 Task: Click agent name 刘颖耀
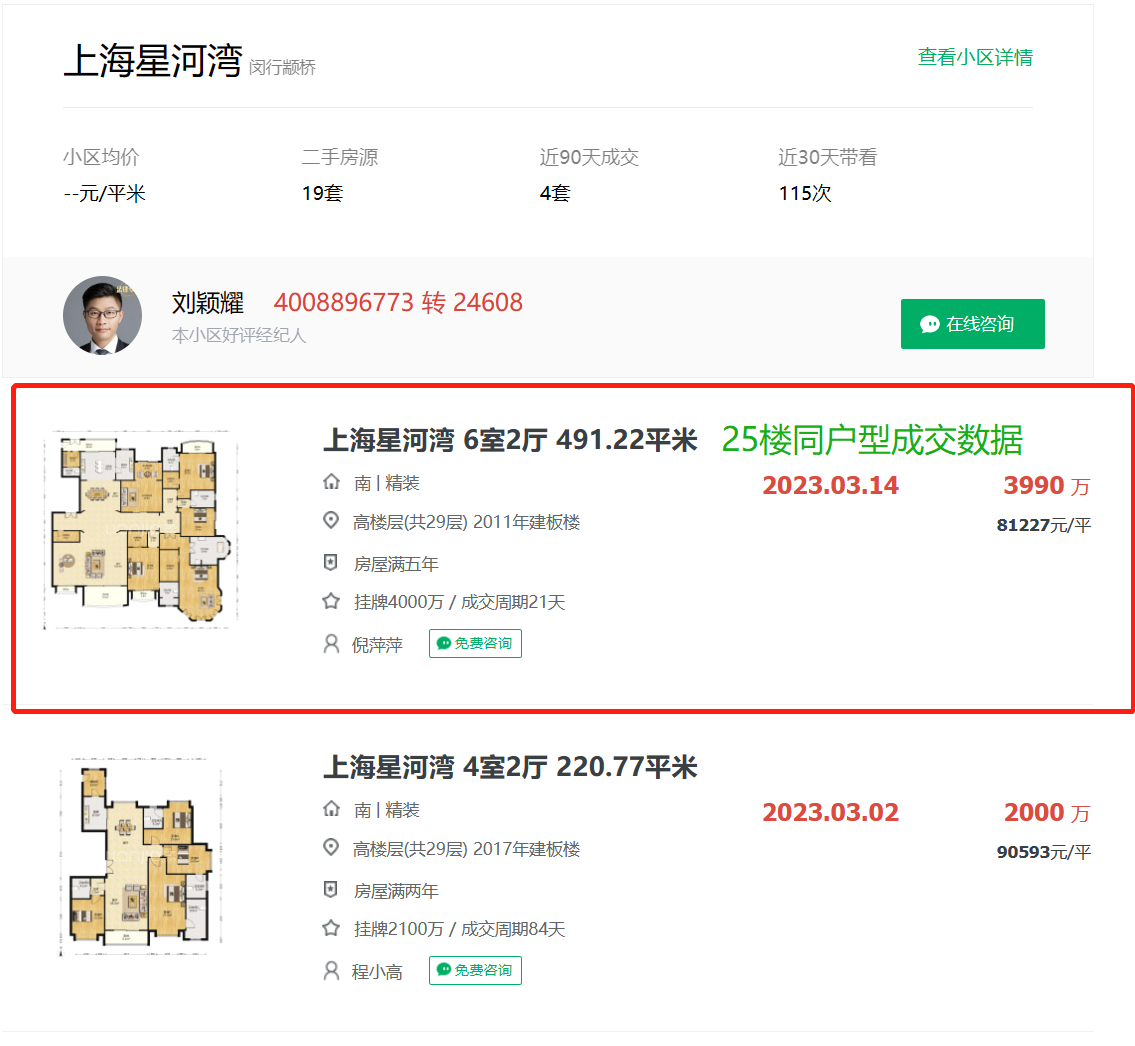tap(208, 303)
